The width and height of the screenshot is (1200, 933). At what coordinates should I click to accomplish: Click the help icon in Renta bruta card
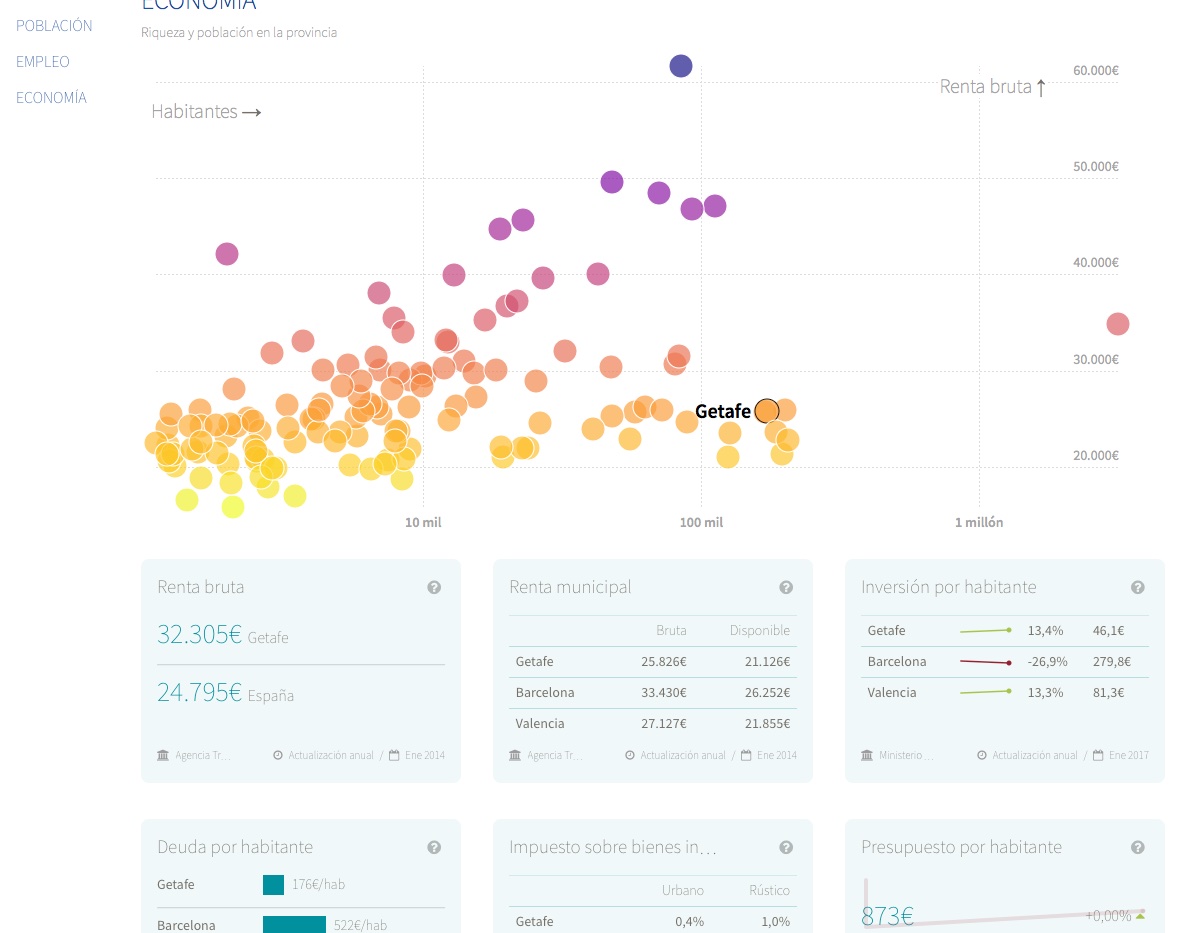pos(434,588)
